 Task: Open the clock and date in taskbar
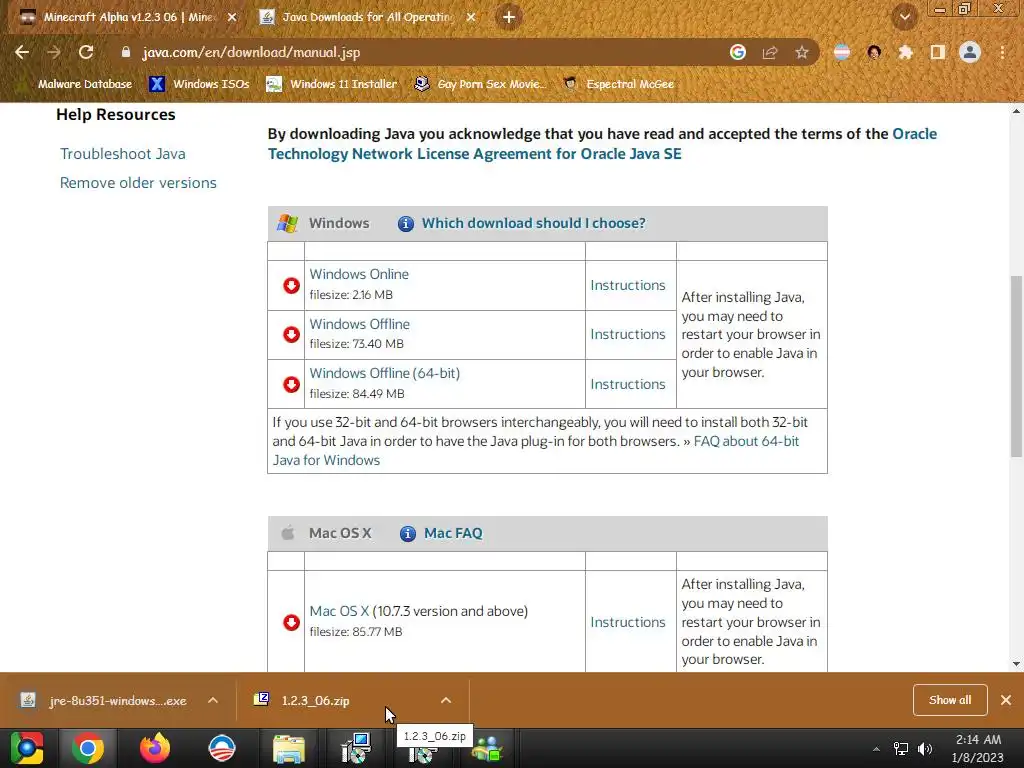[x=978, y=748]
